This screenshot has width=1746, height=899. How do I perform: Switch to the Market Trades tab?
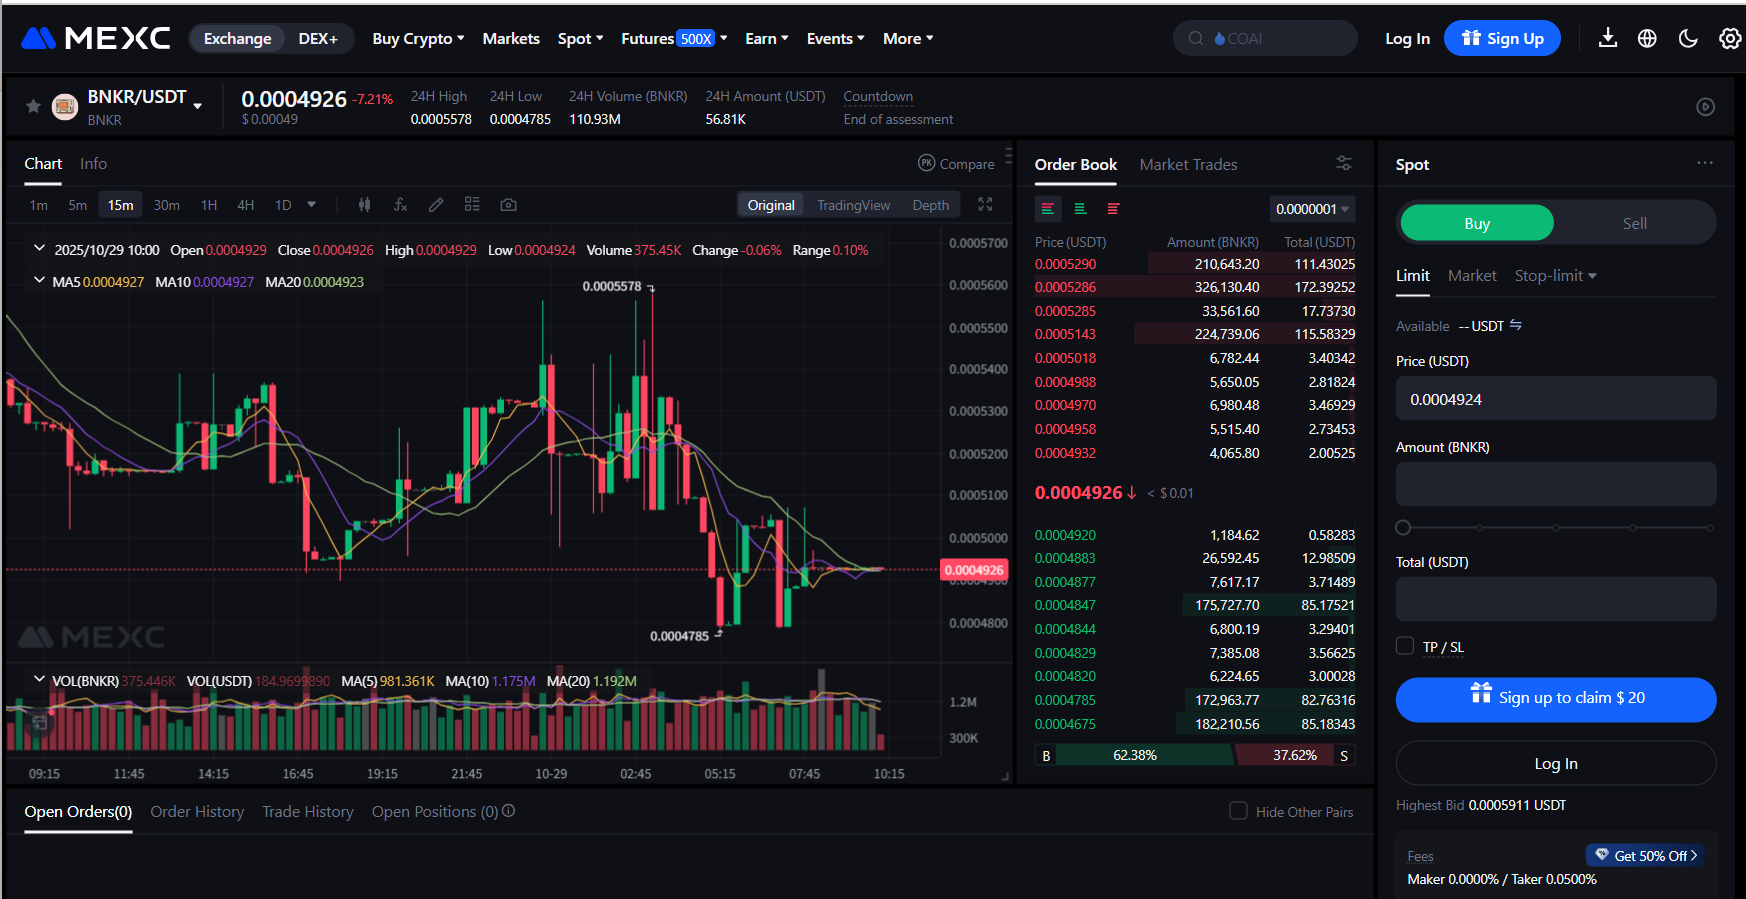pyautogui.click(x=1188, y=164)
